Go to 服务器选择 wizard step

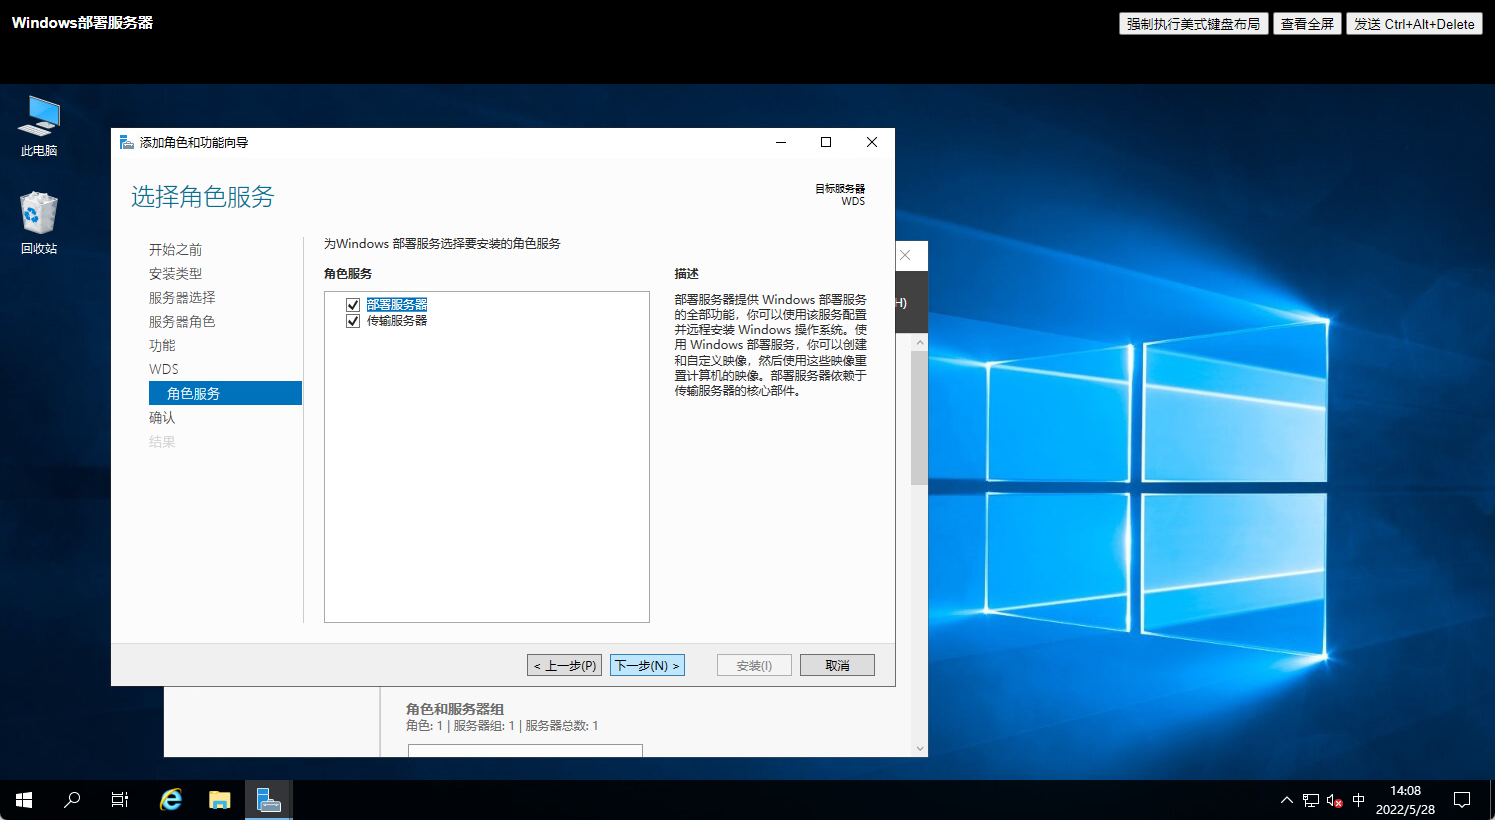point(182,298)
